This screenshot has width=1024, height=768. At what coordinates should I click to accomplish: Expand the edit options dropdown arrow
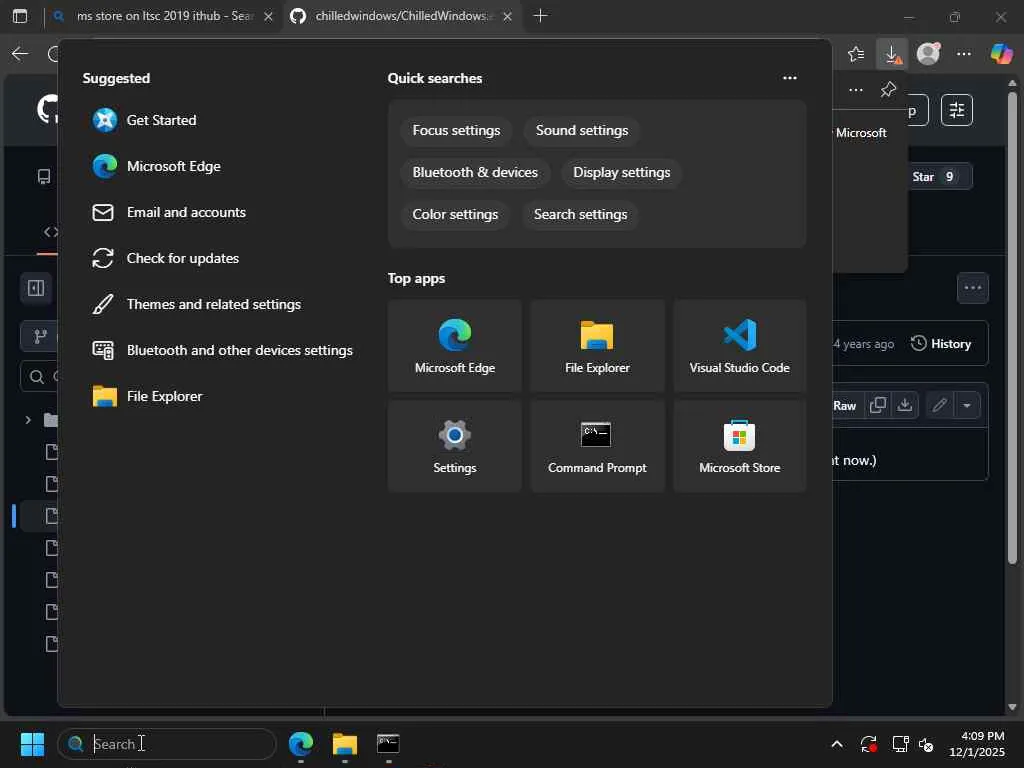click(967, 406)
